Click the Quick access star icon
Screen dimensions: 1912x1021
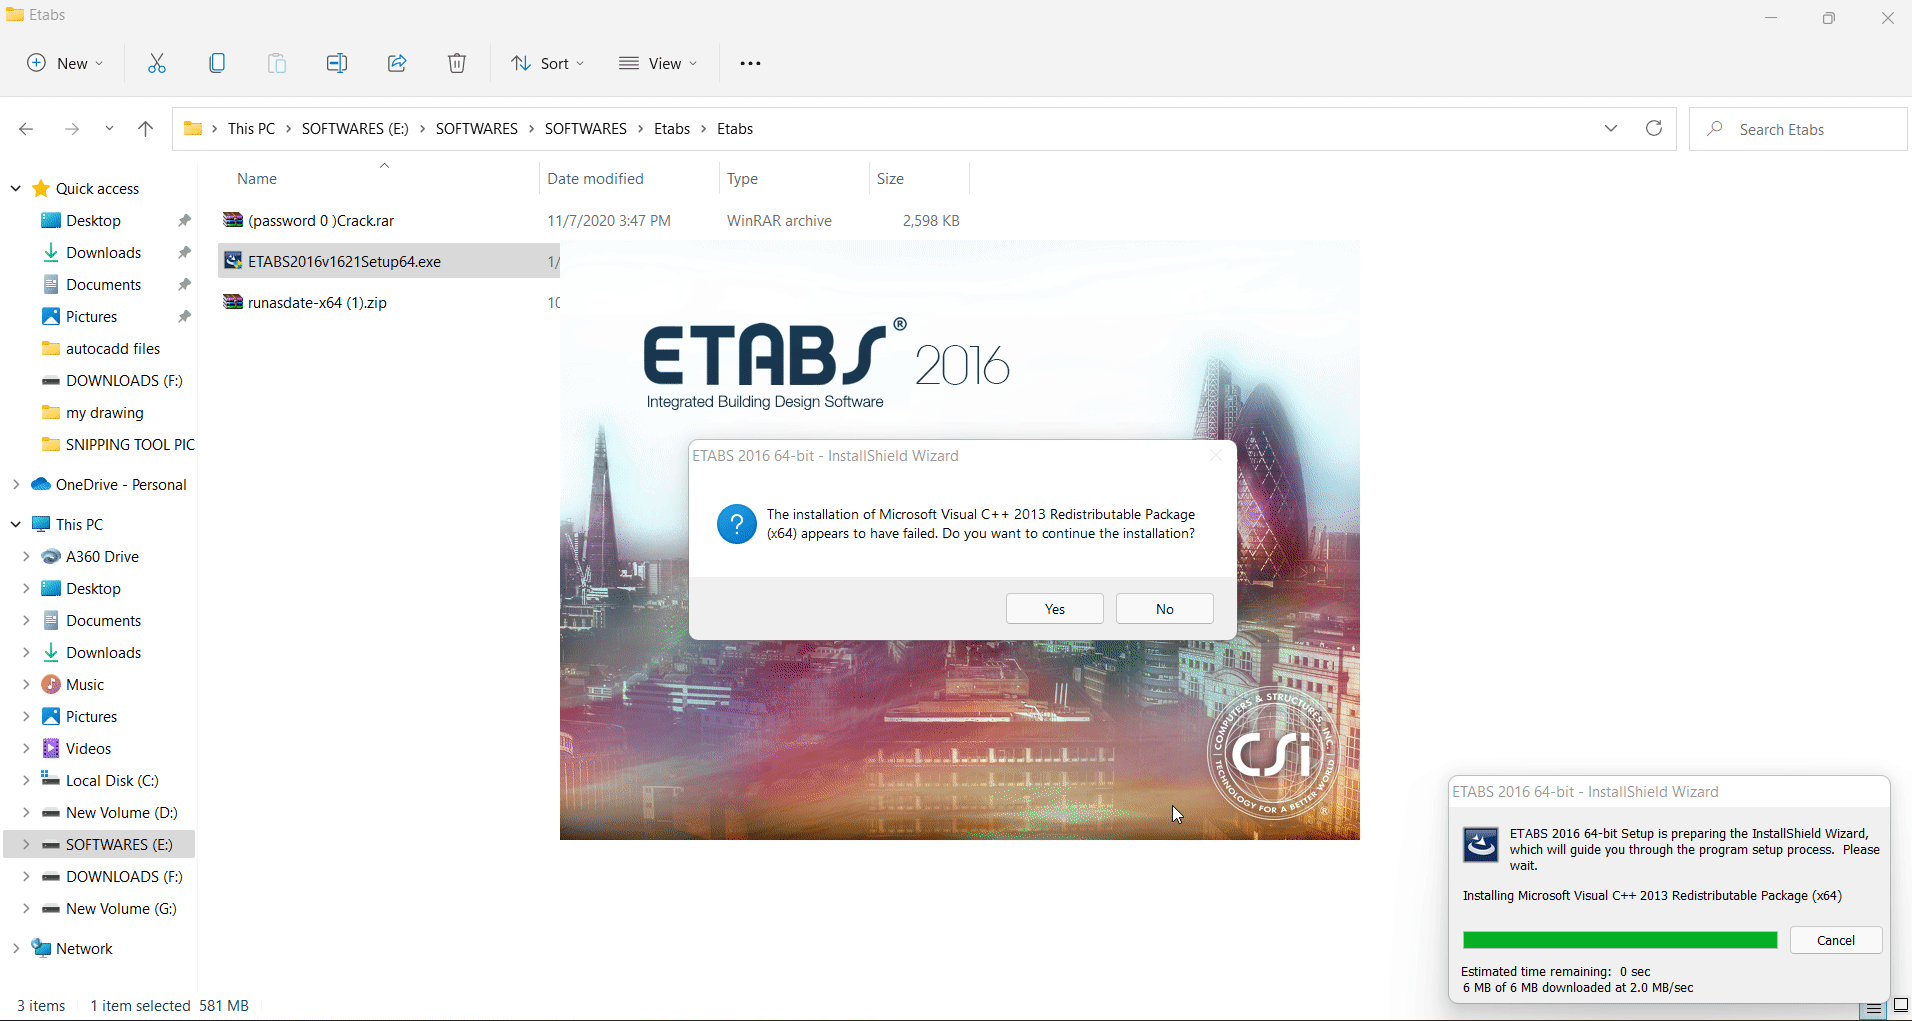(x=41, y=188)
